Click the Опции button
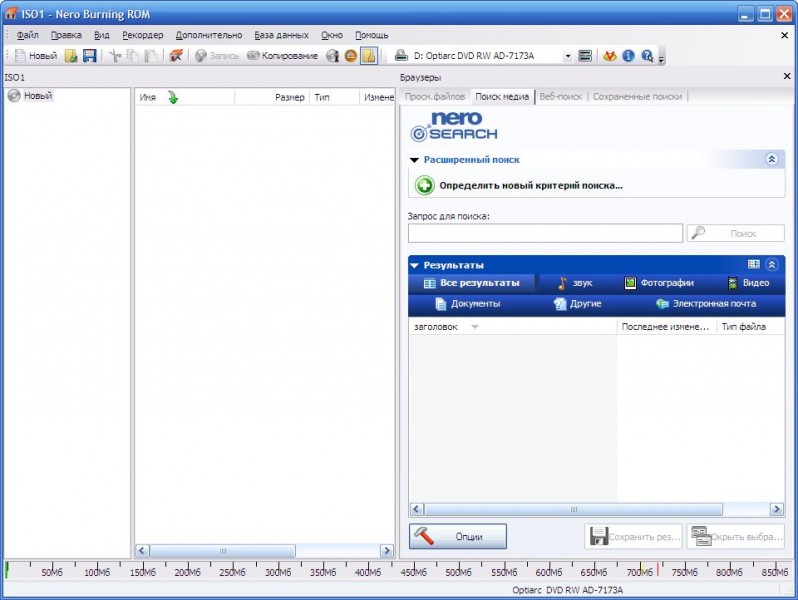 pyautogui.click(x=458, y=536)
